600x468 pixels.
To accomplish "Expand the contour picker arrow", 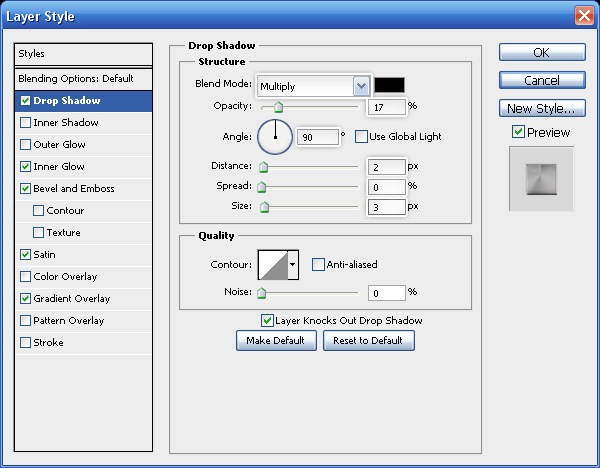I will pos(293,264).
